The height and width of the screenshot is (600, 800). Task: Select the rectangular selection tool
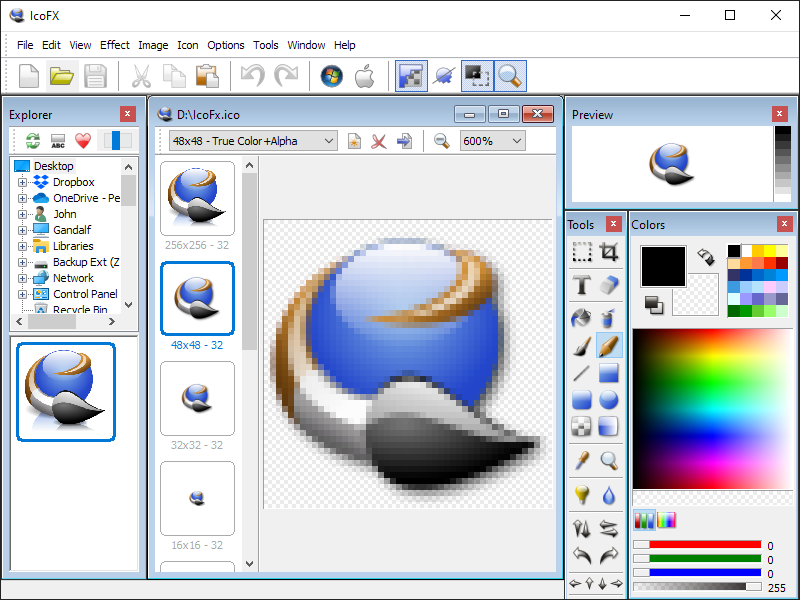pyautogui.click(x=581, y=253)
